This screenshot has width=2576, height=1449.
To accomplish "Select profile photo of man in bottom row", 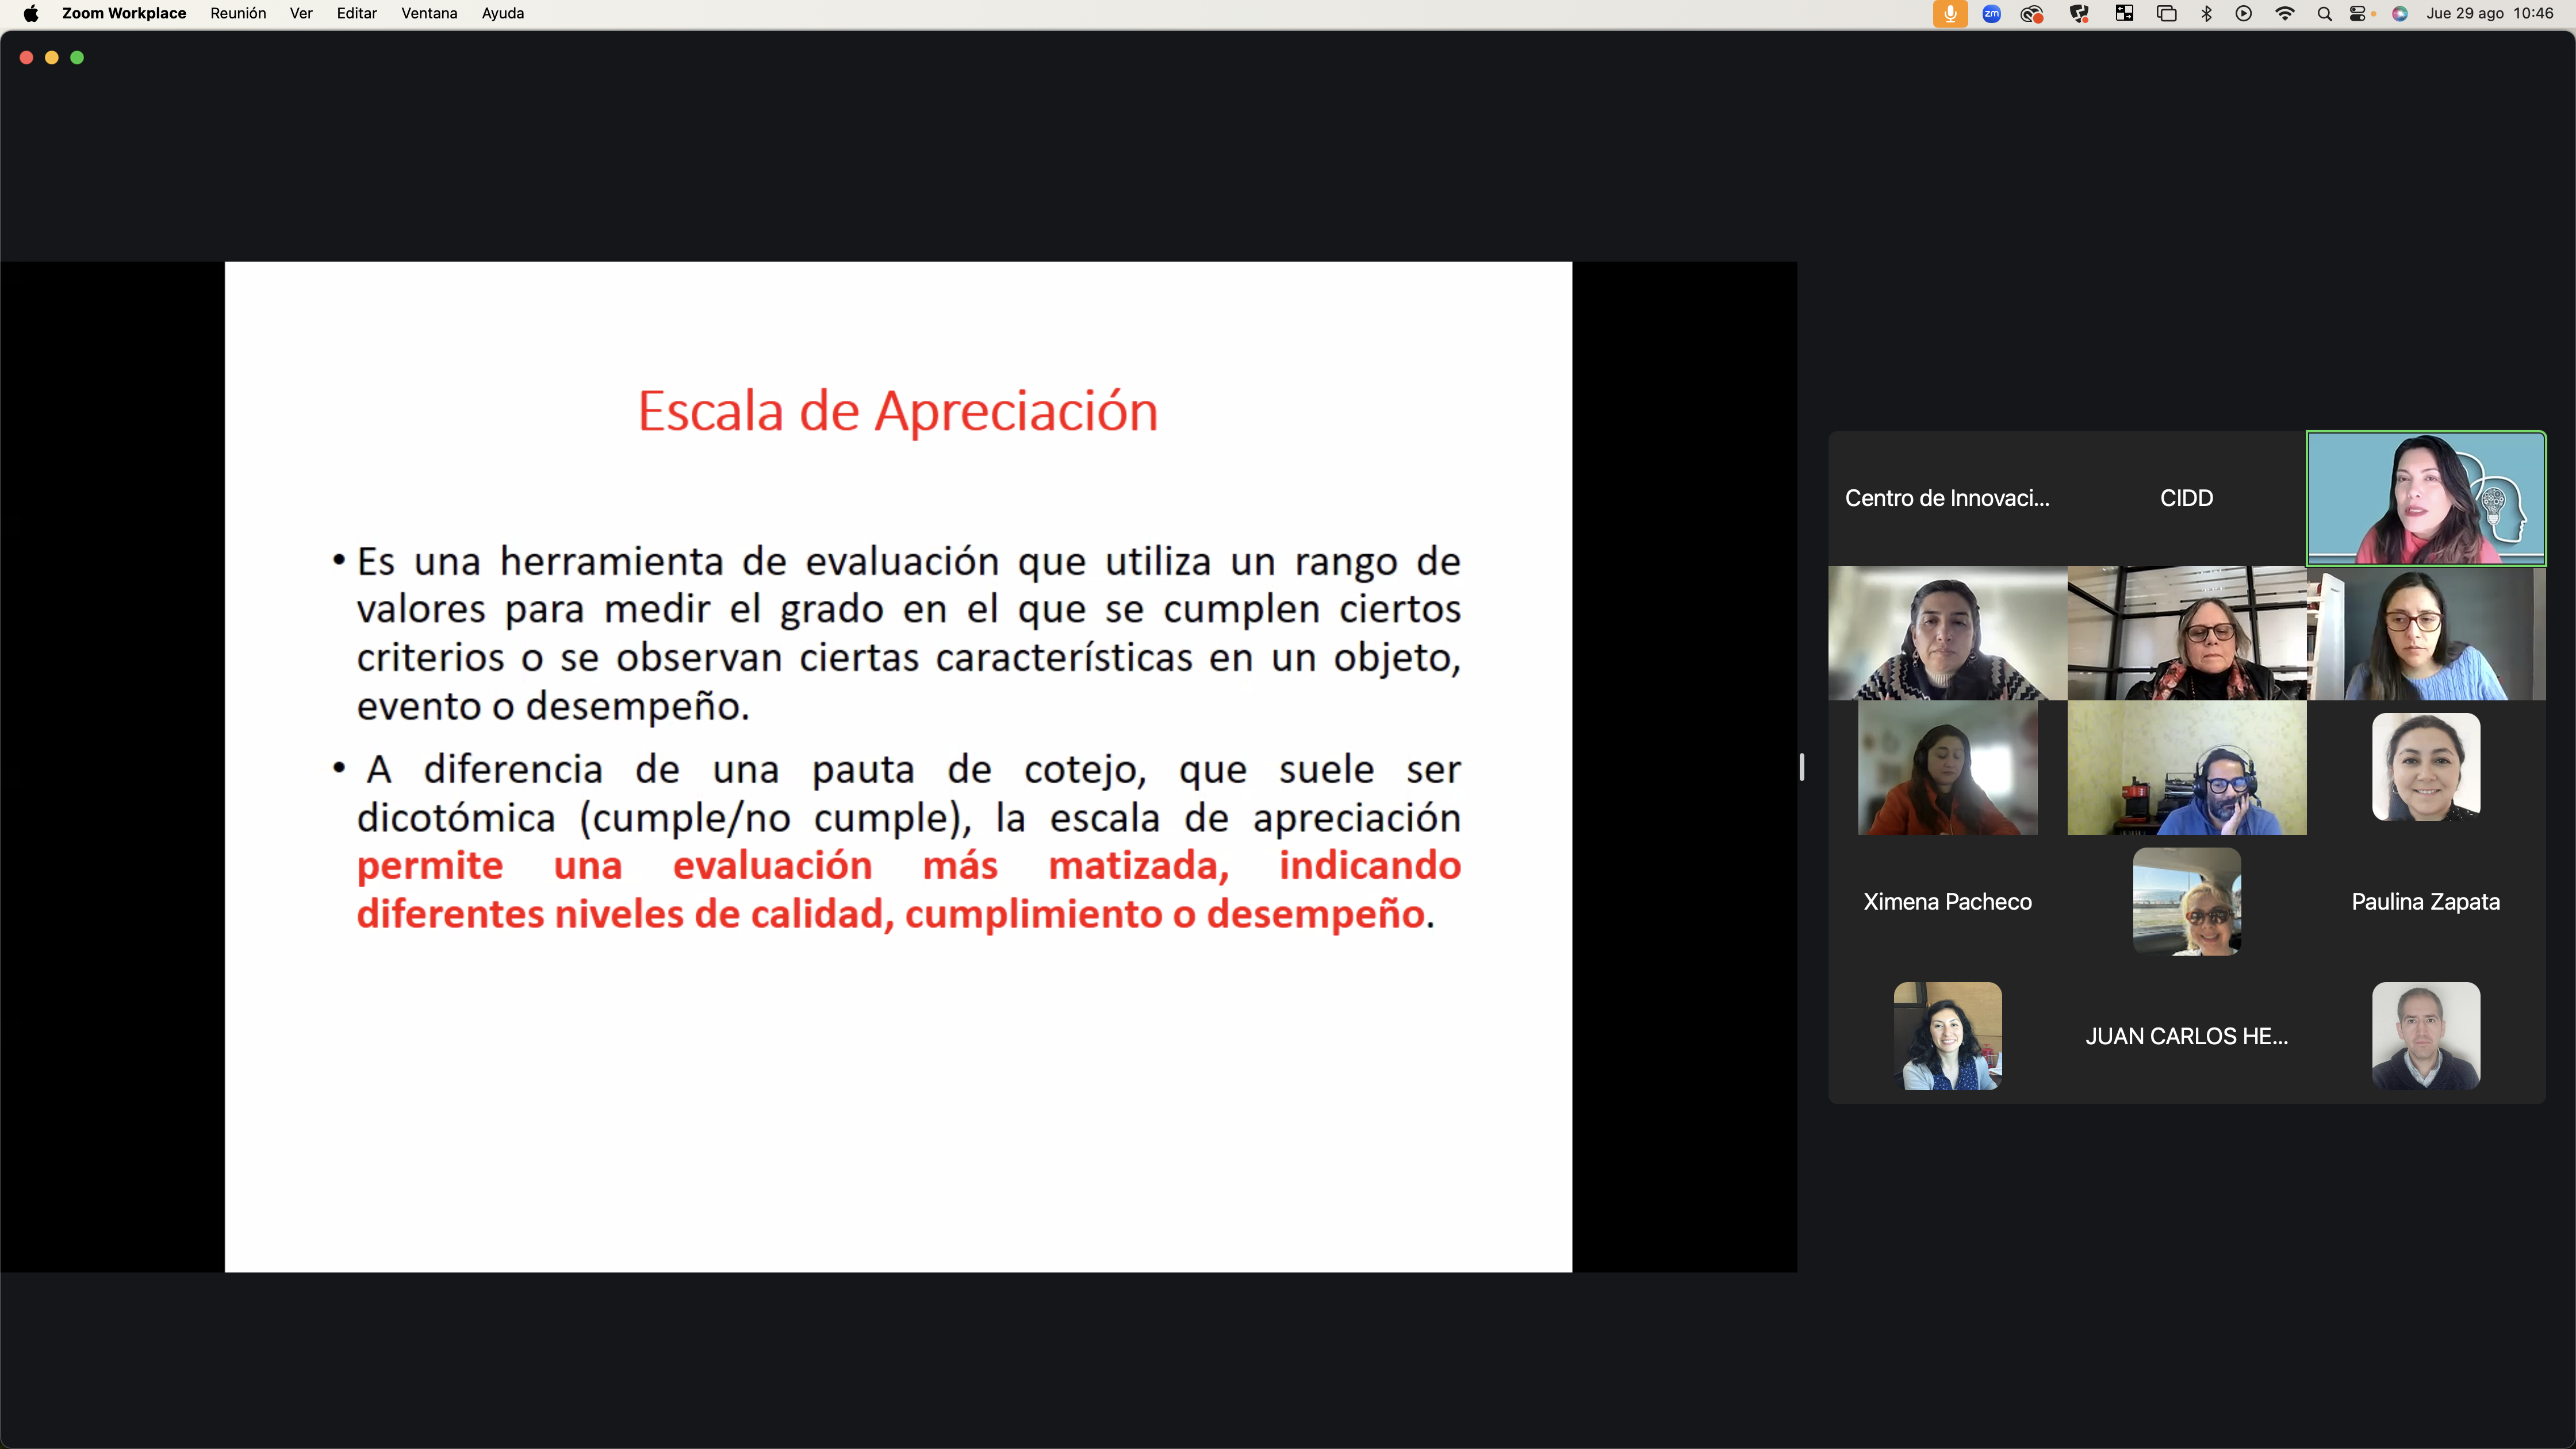I will 2426,1036.
